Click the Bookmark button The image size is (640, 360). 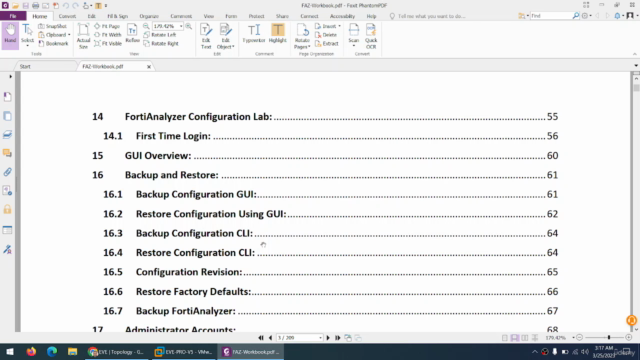(x=53, y=43)
